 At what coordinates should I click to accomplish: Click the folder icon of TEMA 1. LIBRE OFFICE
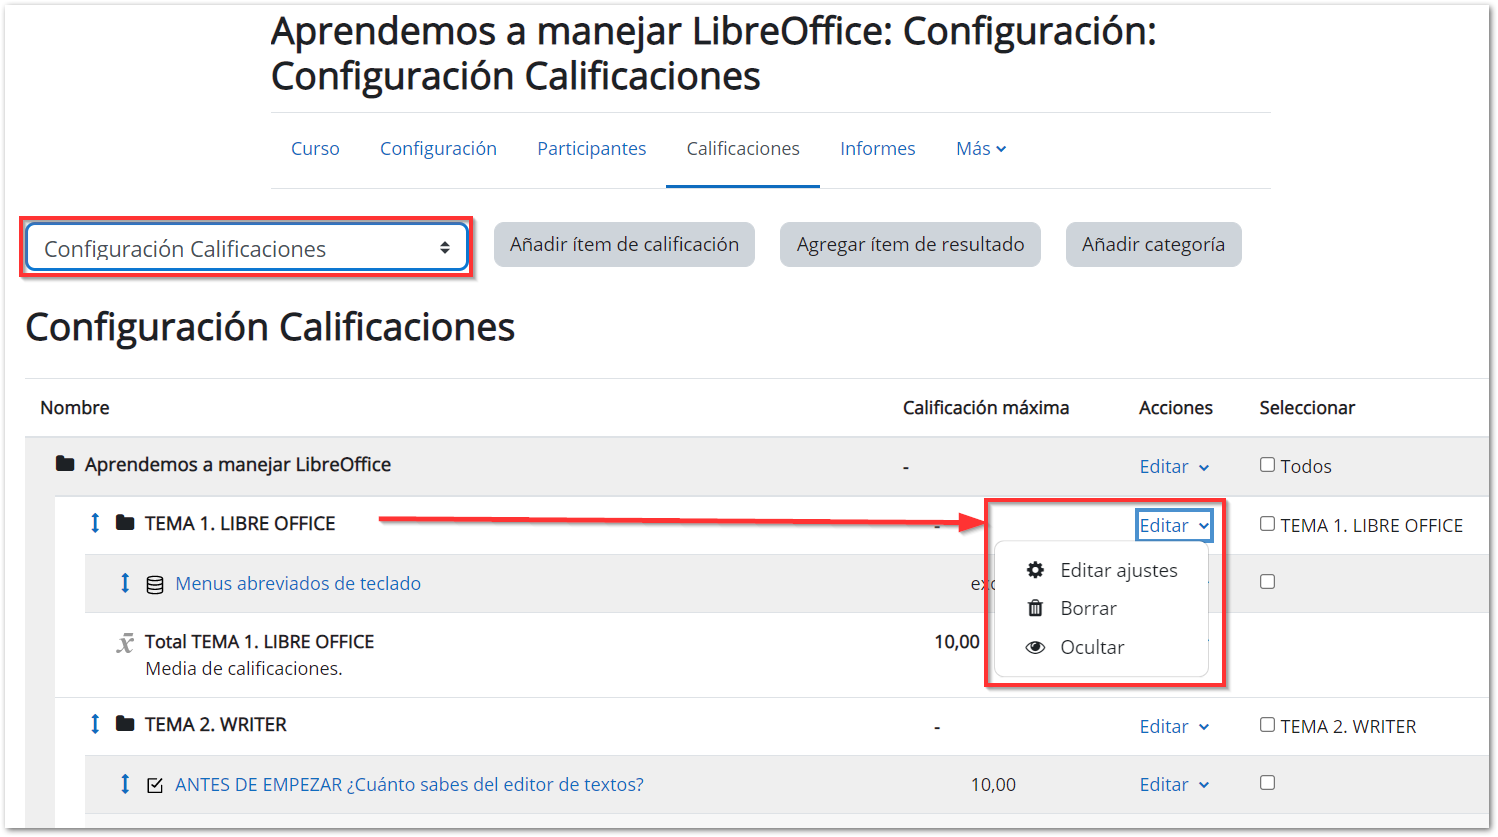[x=125, y=523]
